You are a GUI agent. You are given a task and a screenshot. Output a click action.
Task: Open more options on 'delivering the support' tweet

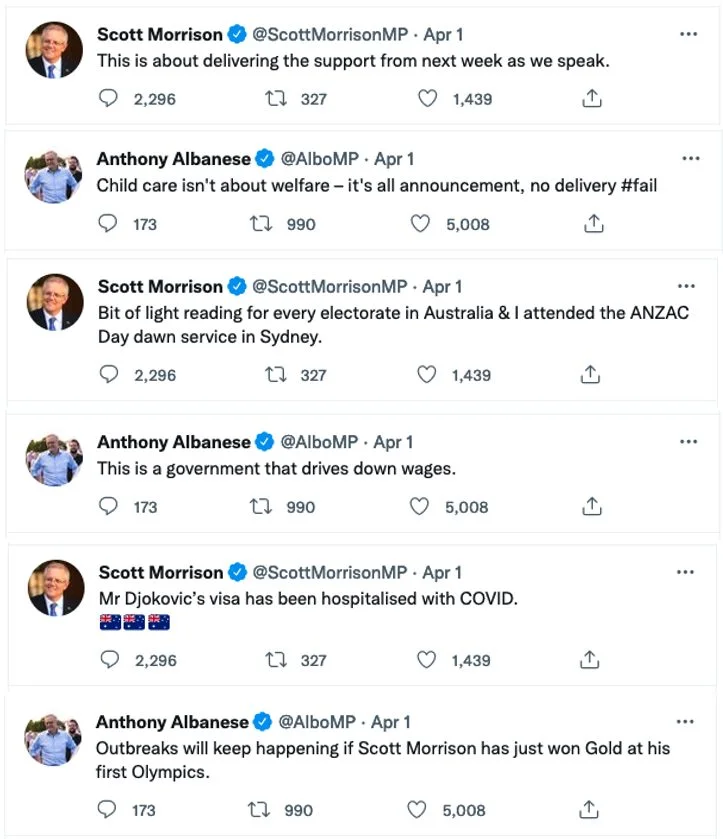688,34
